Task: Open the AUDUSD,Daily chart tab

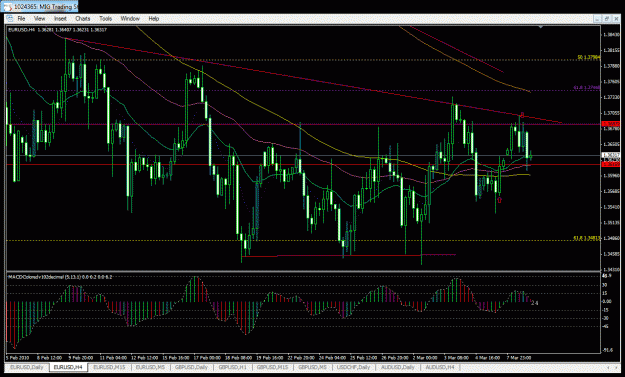Action: pos(398,367)
